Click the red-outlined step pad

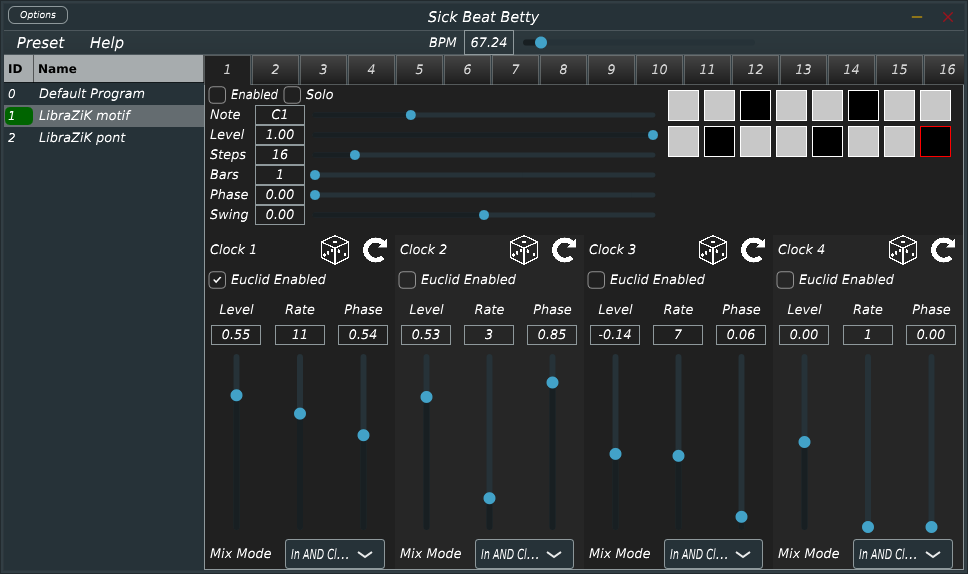pyautogui.click(x=935, y=142)
